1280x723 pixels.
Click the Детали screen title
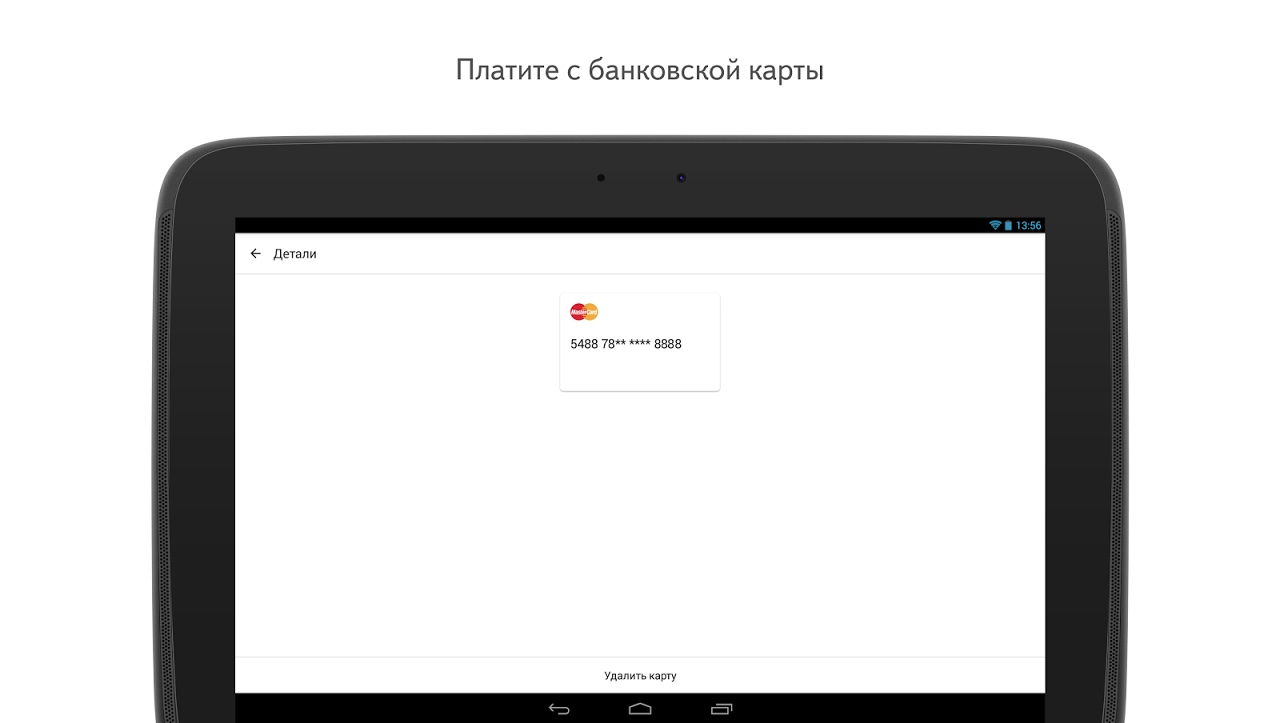[295, 254]
